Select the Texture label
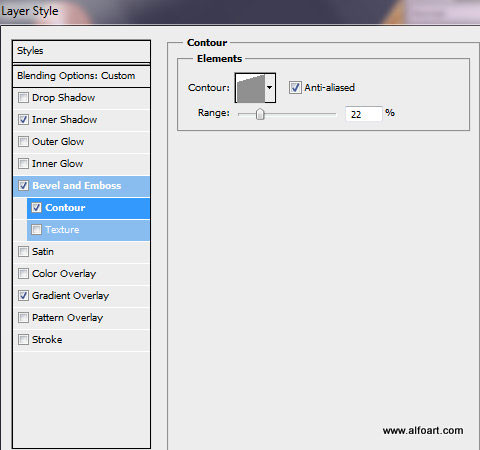480x450 pixels. [62, 230]
